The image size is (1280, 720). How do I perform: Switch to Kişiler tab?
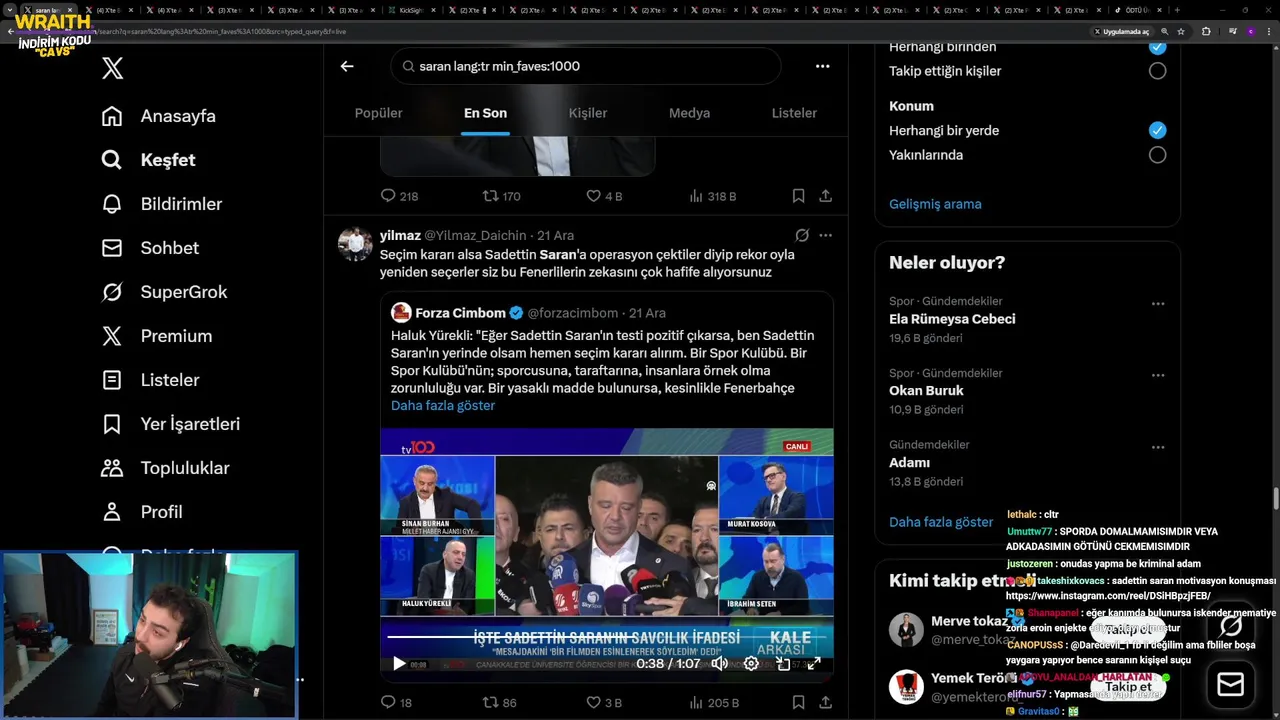588,113
